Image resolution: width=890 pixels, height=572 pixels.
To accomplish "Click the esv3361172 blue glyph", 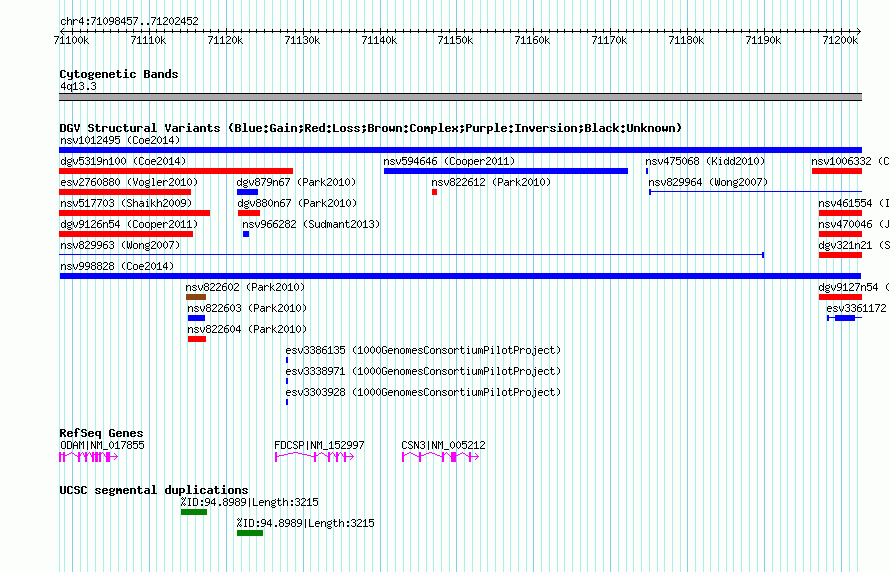I will [x=845, y=318].
